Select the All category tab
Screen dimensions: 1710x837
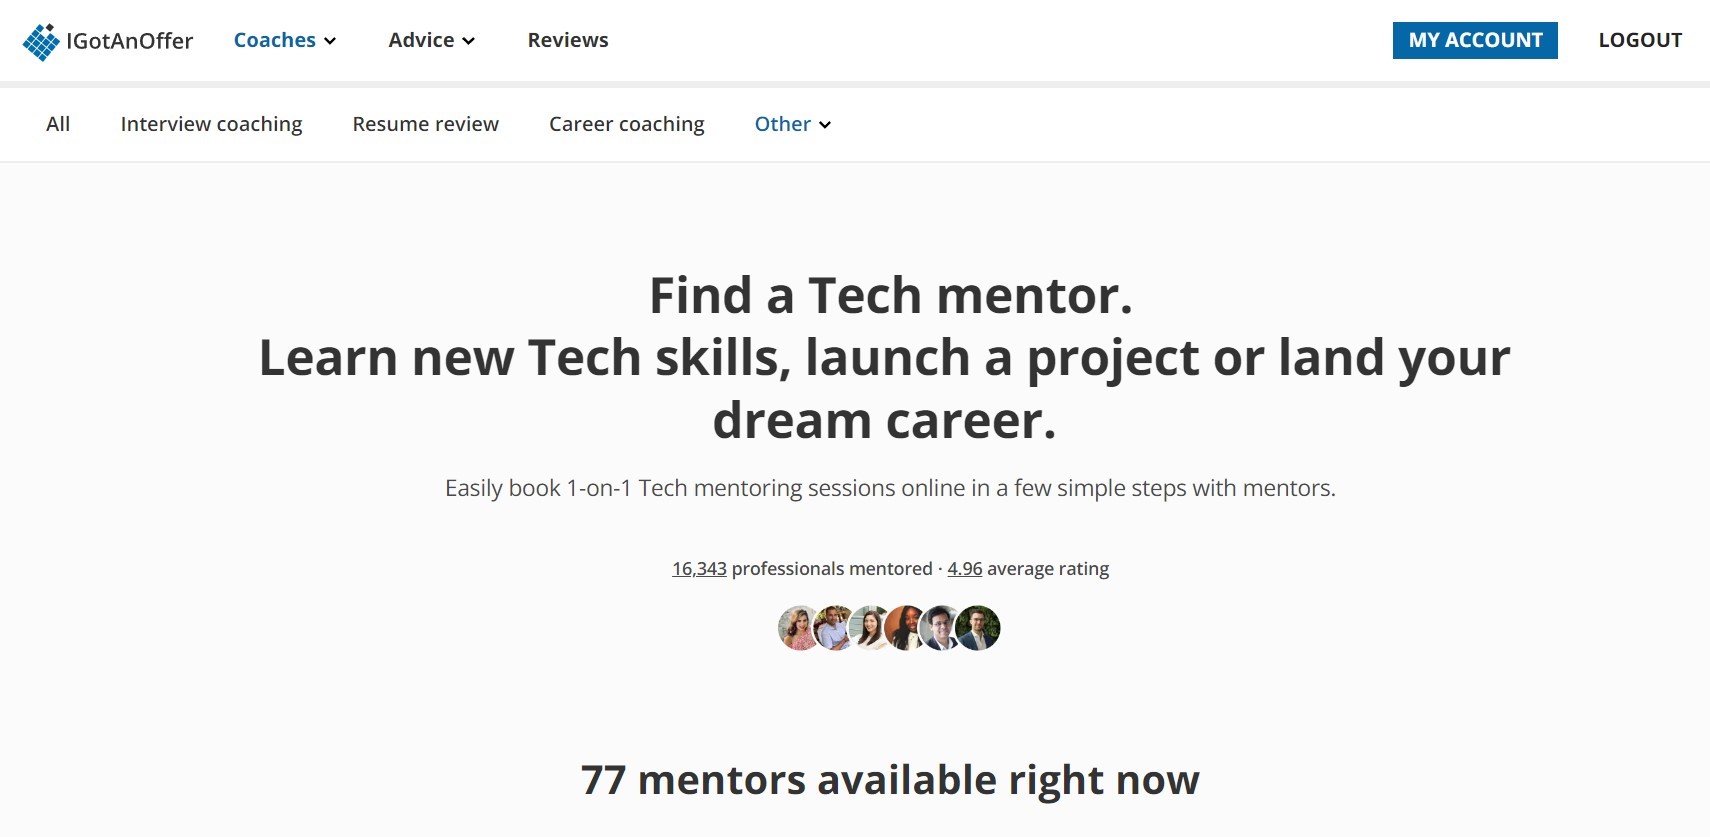tap(58, 124)
